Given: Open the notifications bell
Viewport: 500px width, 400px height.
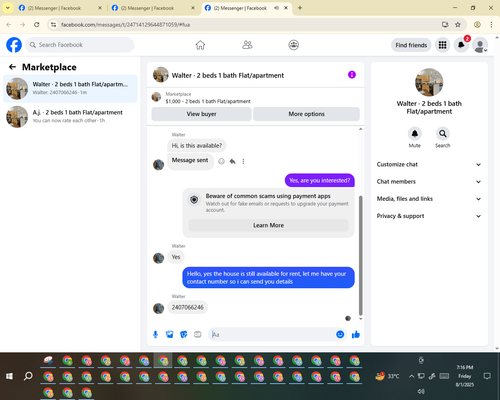Looking at the screenshot, I should click(461, 45).
